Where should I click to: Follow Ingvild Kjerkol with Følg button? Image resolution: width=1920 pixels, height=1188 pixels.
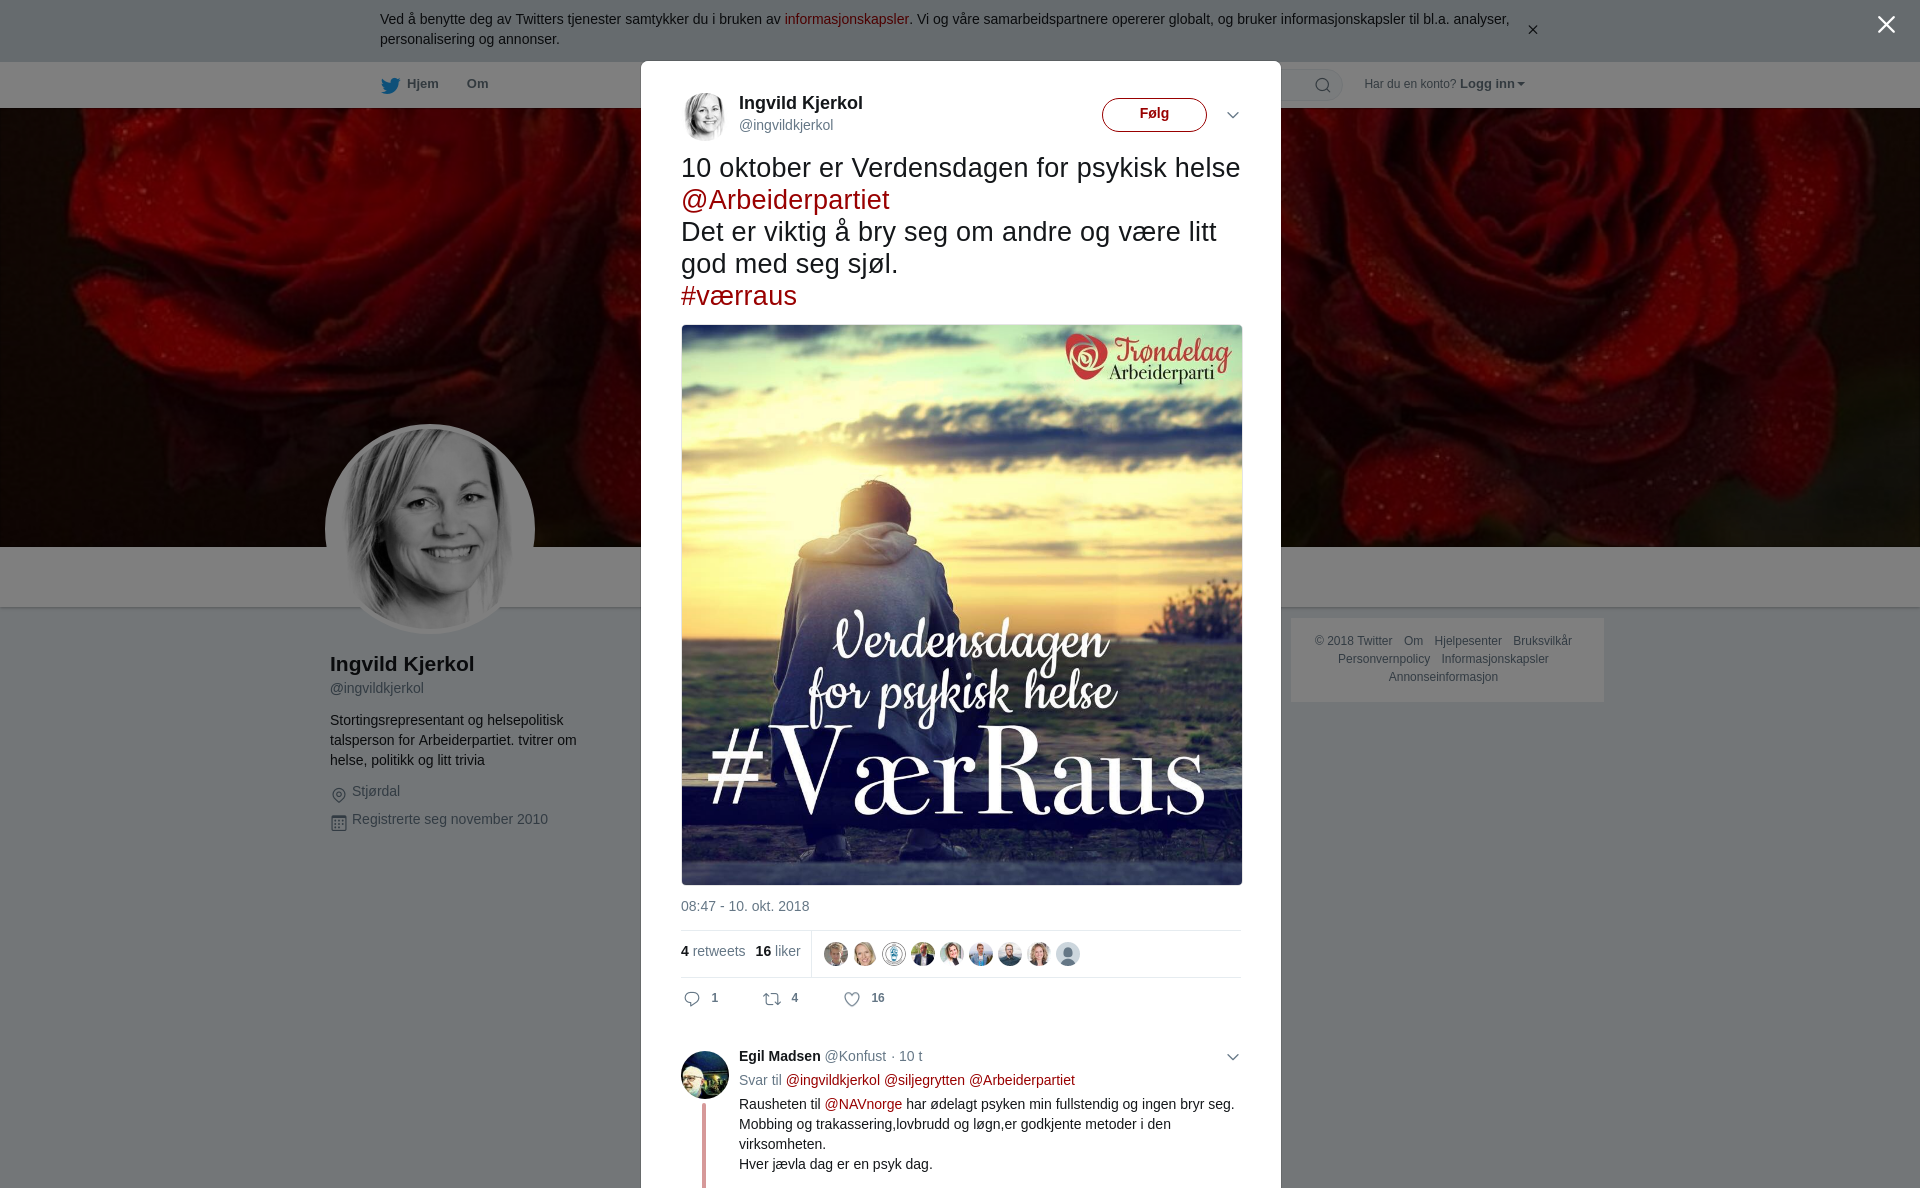1154,114
